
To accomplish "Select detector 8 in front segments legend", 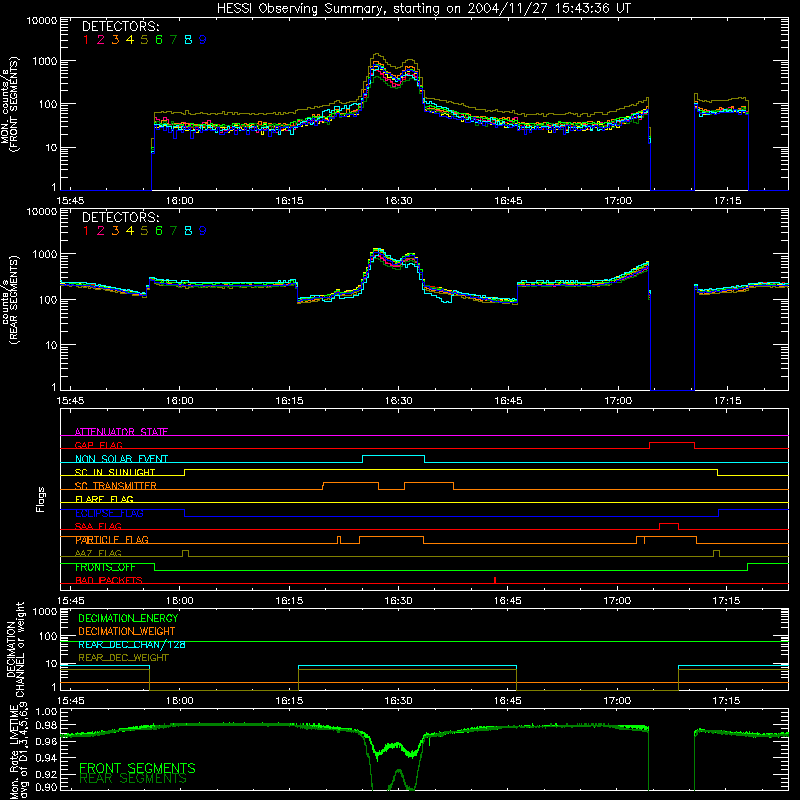I will [x=188, y=40].
